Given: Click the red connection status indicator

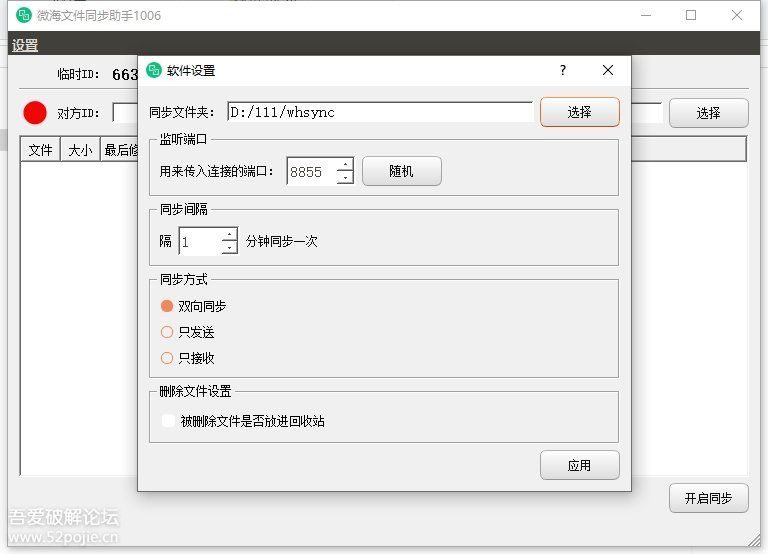Looking at the screenshot, I should [36, 113].
